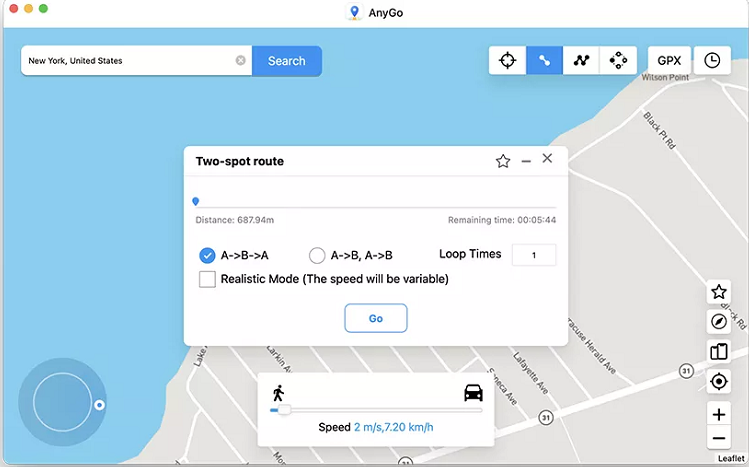The width and height of the screenshot is (749, 467).
Task: Click the walking speed icon
Action: (278, 393)
